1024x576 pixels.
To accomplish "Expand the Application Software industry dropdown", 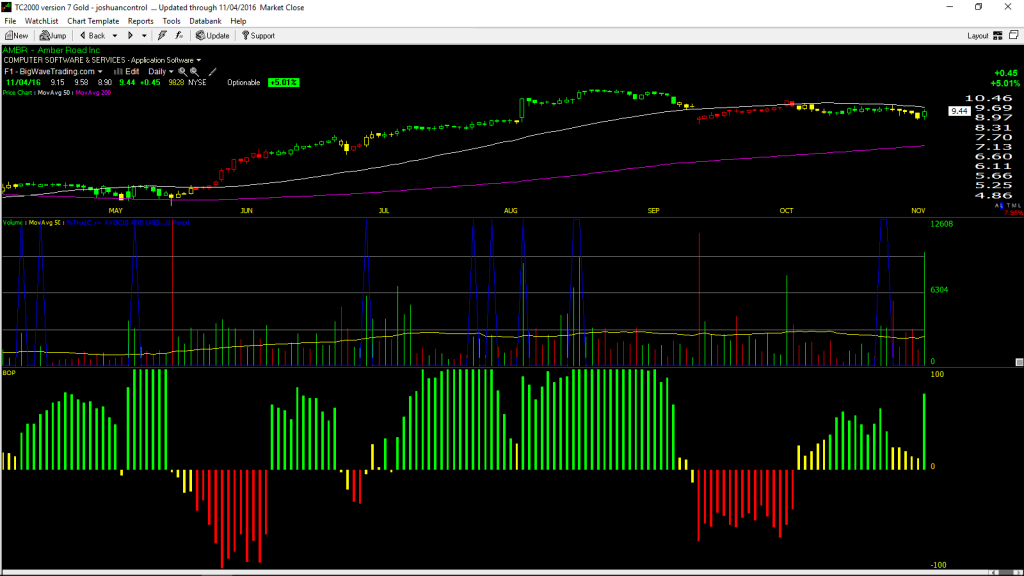I will [x=199, y=60].
